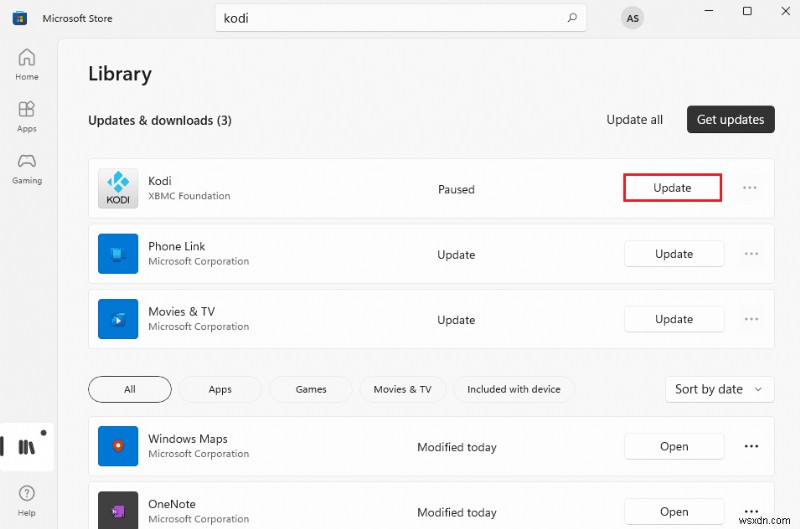800x529 pixels.
Task: Open the Library icon in sidebar
Action: pos(27,447)
